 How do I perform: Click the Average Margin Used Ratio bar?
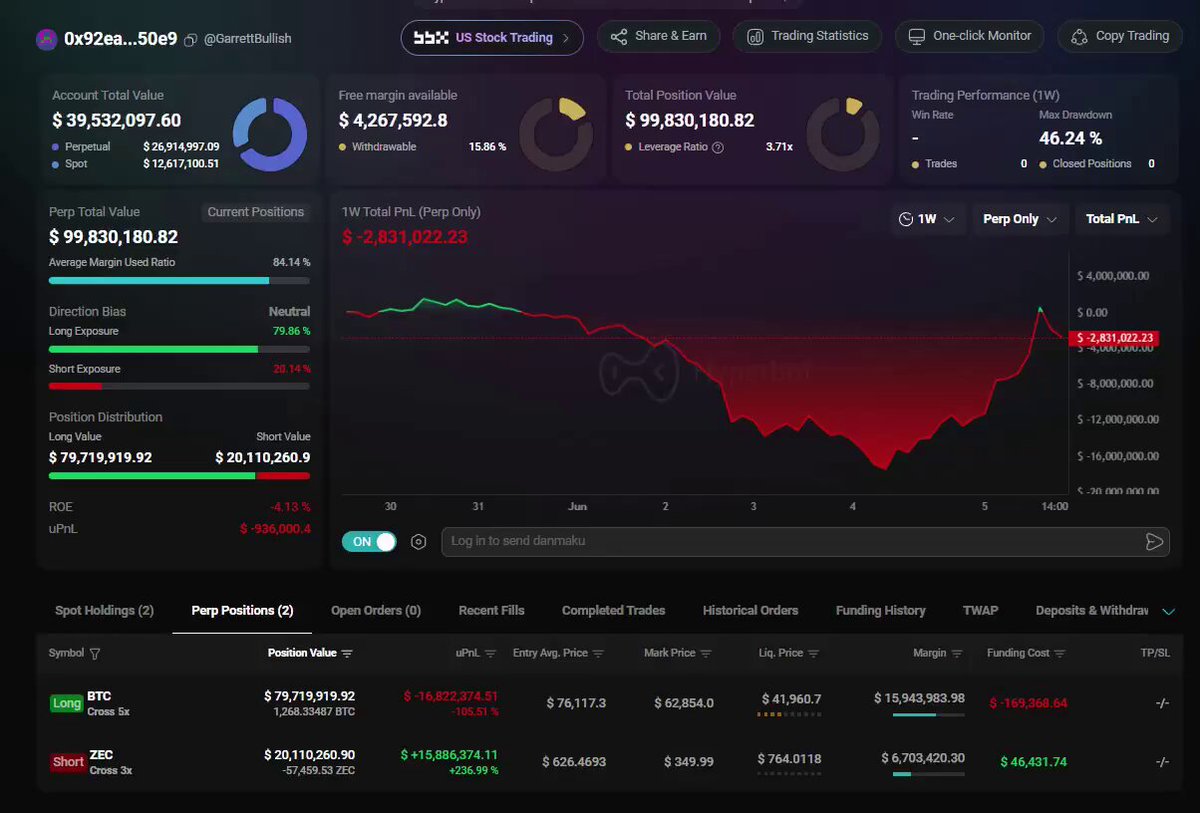179,281
